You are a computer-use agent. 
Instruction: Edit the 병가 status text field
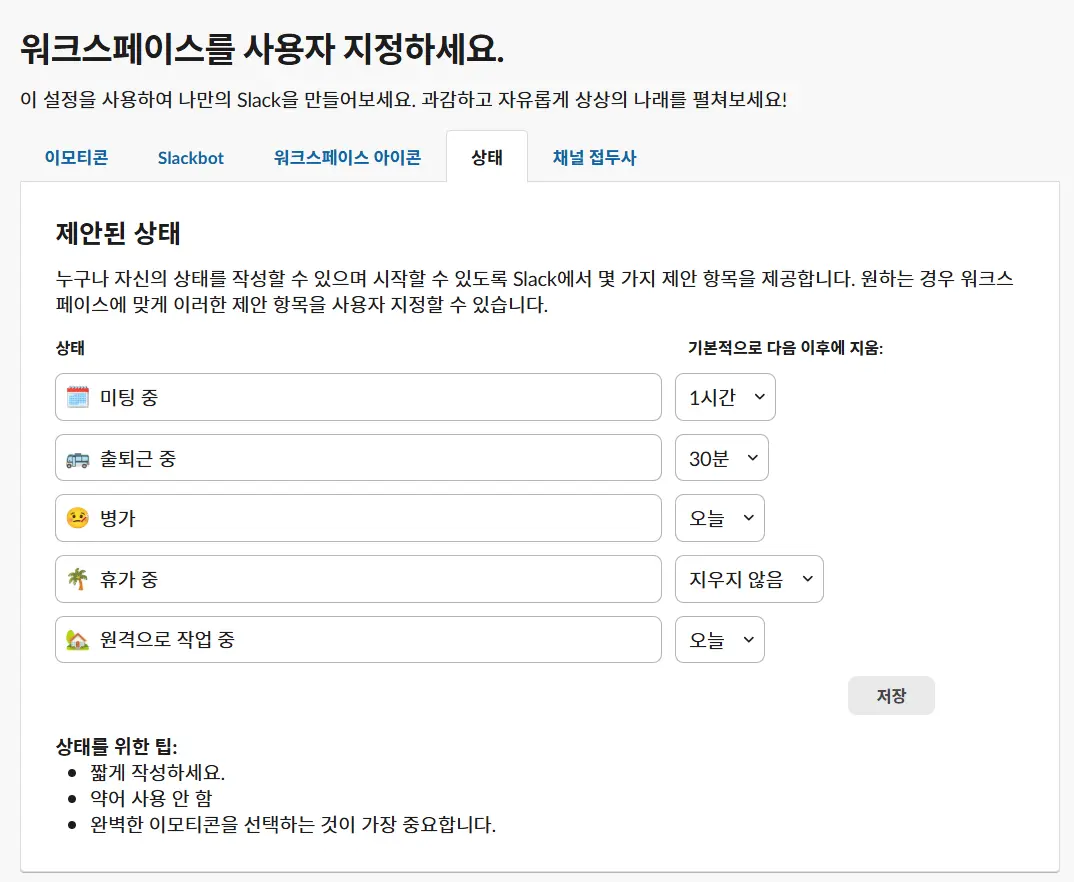coord(358,518)
